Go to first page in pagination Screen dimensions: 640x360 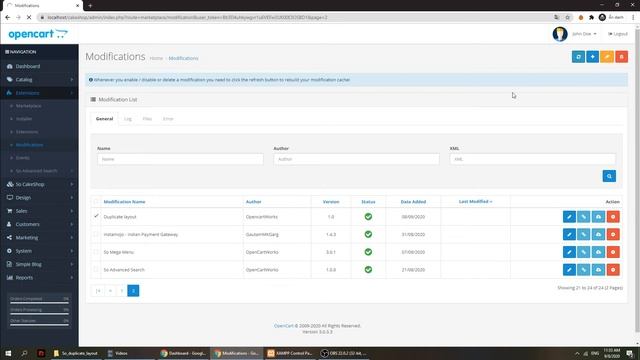tap(98, 291)
